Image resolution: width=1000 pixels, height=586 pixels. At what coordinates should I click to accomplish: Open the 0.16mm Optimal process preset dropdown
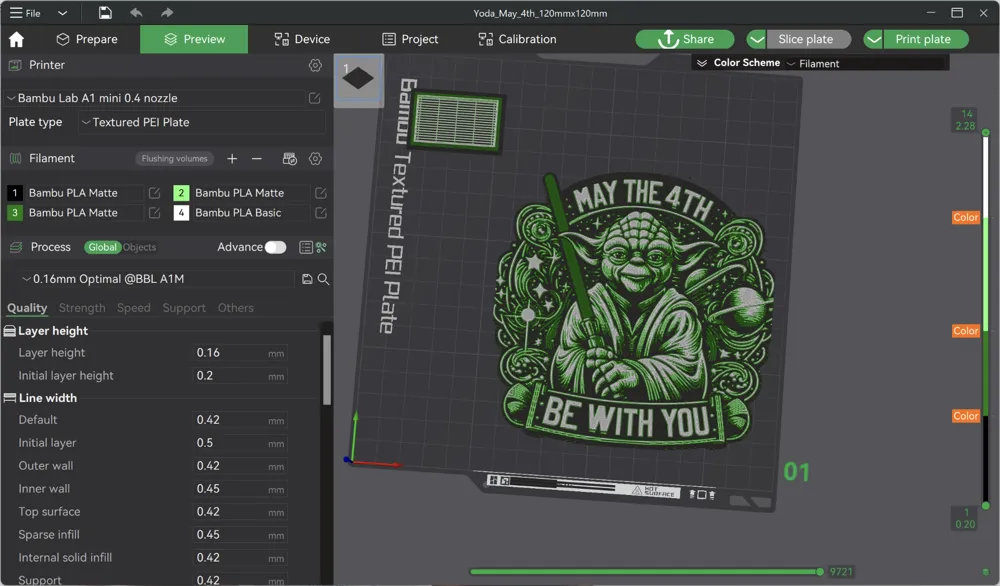(157, 279)
